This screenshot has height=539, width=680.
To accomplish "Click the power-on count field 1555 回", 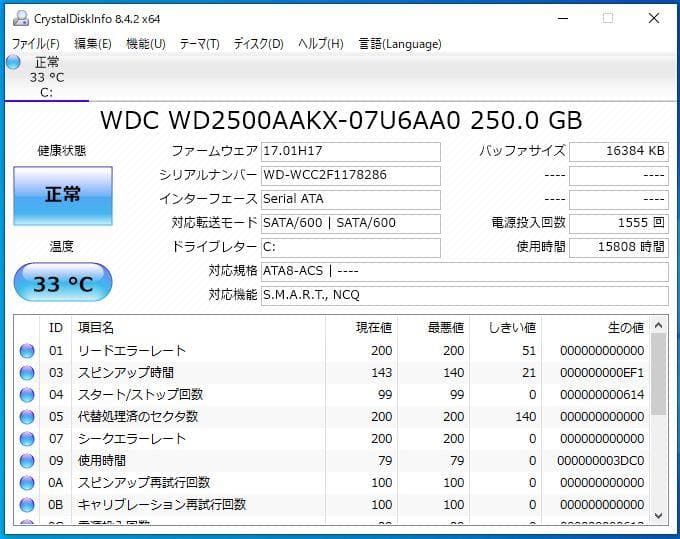I will pyautogui.click(x=619, y=223).
